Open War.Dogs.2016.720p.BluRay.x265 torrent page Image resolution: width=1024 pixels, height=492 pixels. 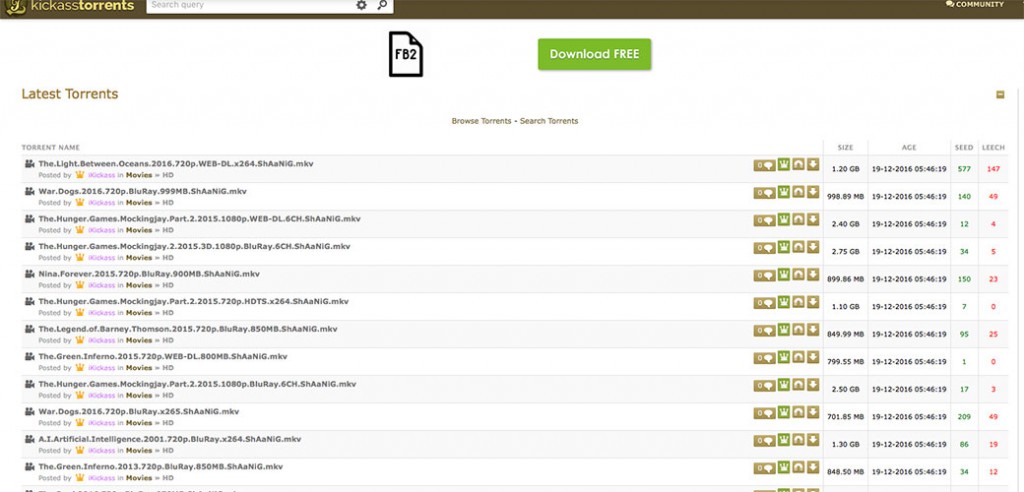(x=138, y=411)
